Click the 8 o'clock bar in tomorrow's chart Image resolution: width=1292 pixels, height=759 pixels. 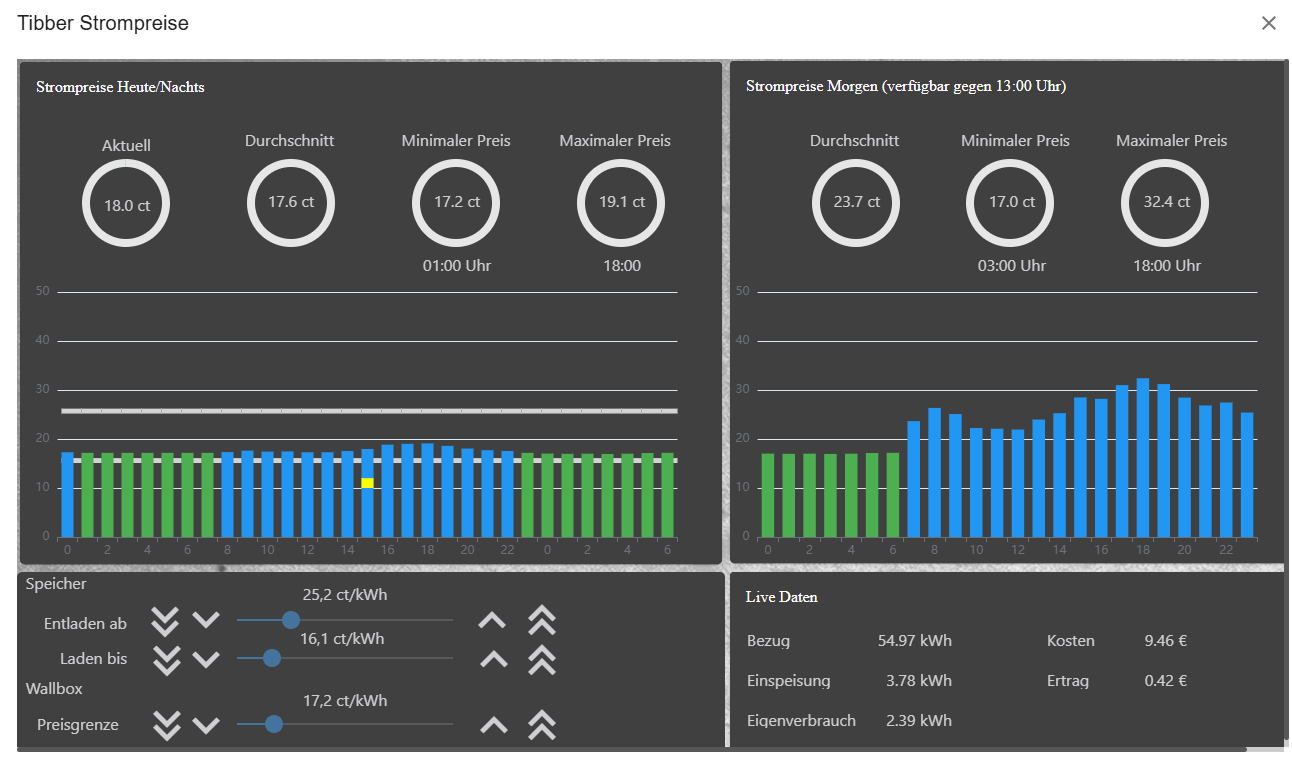pos(934,472)
